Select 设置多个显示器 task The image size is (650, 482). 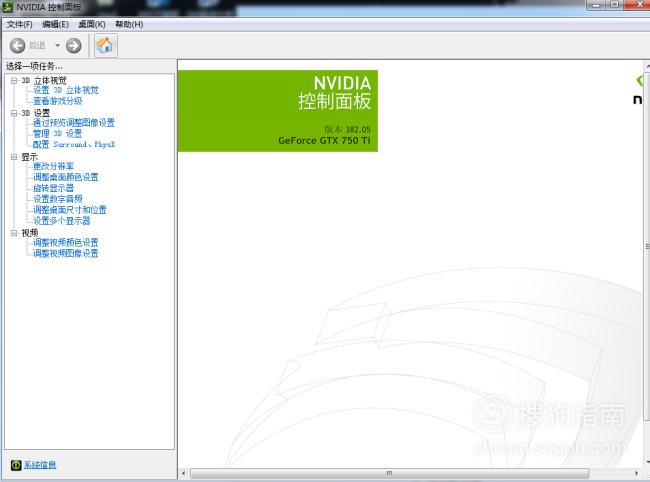click(x=61, y=220)
